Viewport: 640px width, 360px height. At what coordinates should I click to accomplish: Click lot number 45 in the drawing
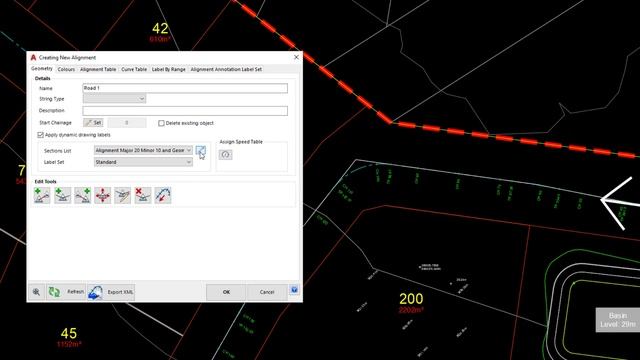(69, 333)
